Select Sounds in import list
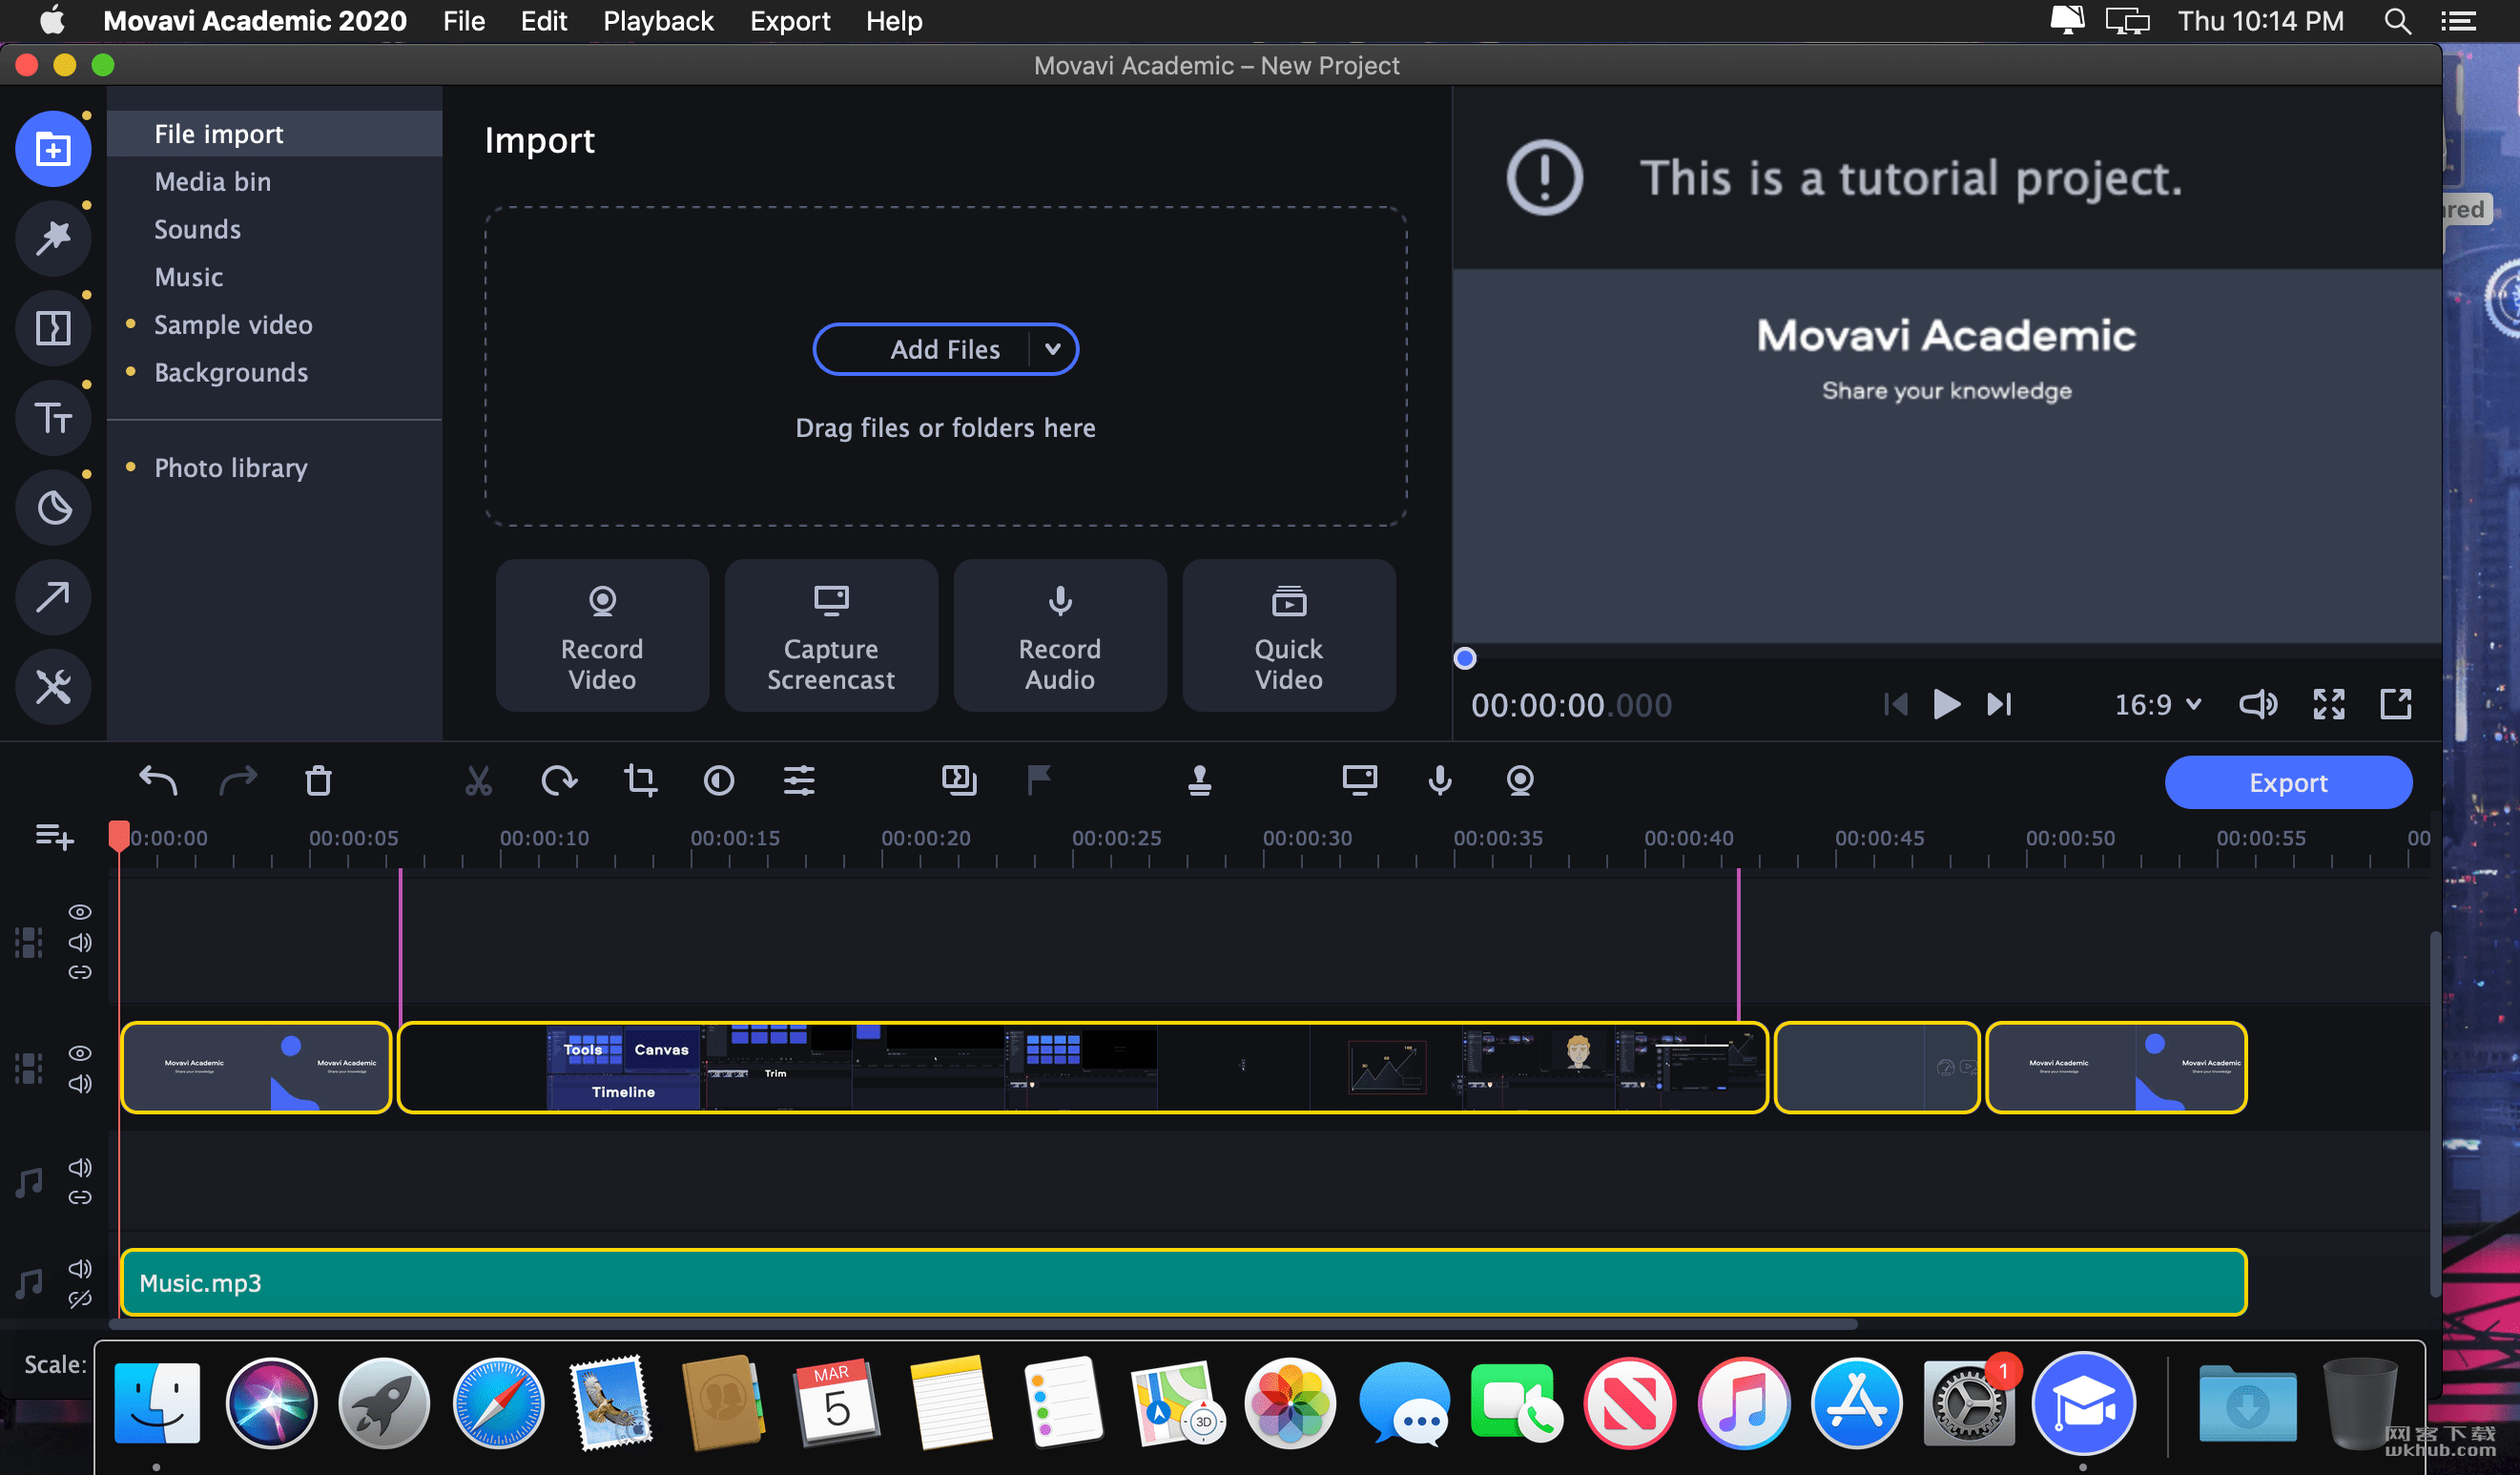 pyautogui.click(x=274, y=229)
